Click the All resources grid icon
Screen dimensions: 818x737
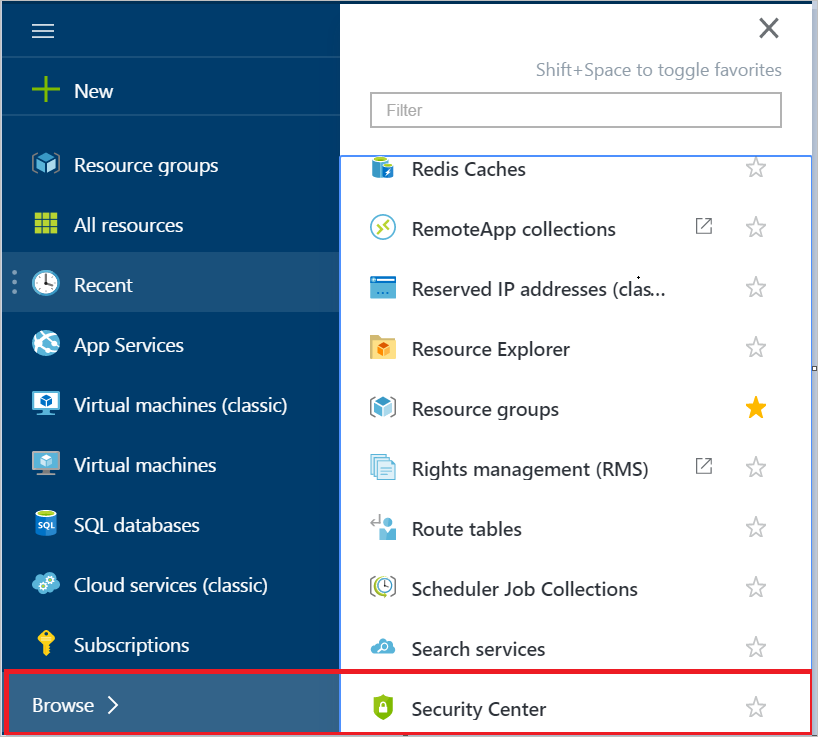coord(46,223)
